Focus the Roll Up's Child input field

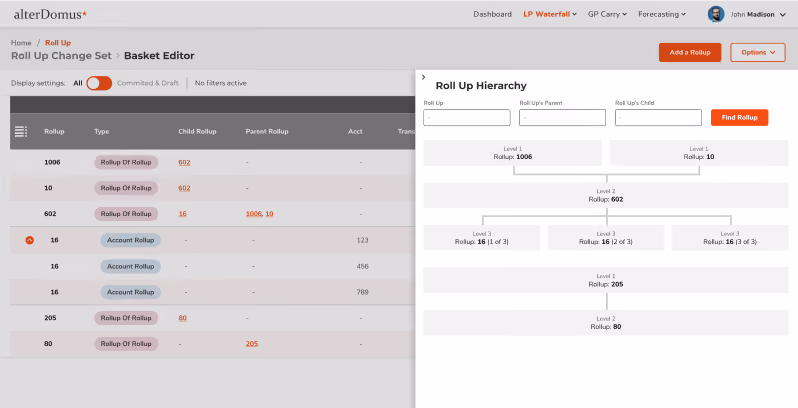(658, 118)
